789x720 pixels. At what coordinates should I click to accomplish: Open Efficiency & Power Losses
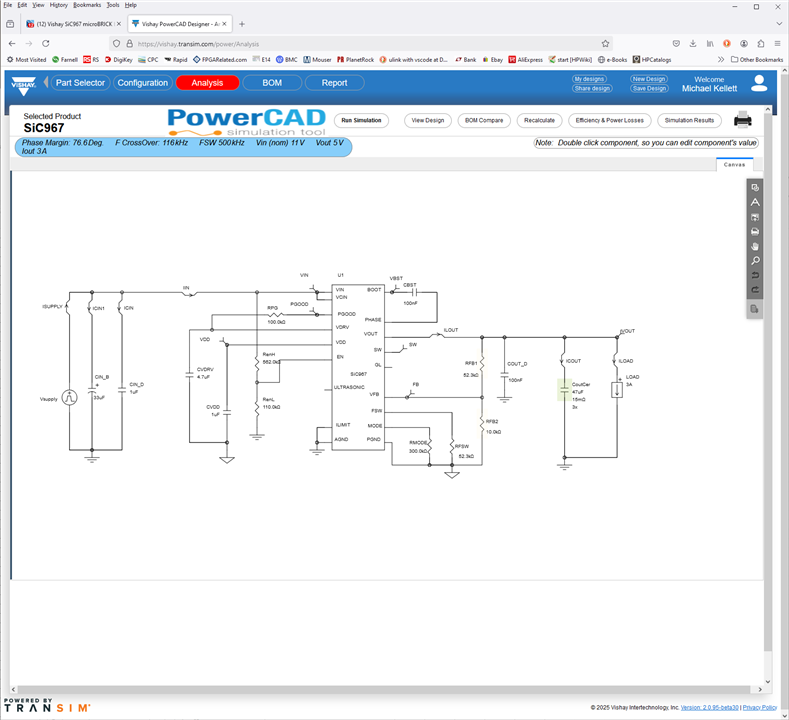609,120
